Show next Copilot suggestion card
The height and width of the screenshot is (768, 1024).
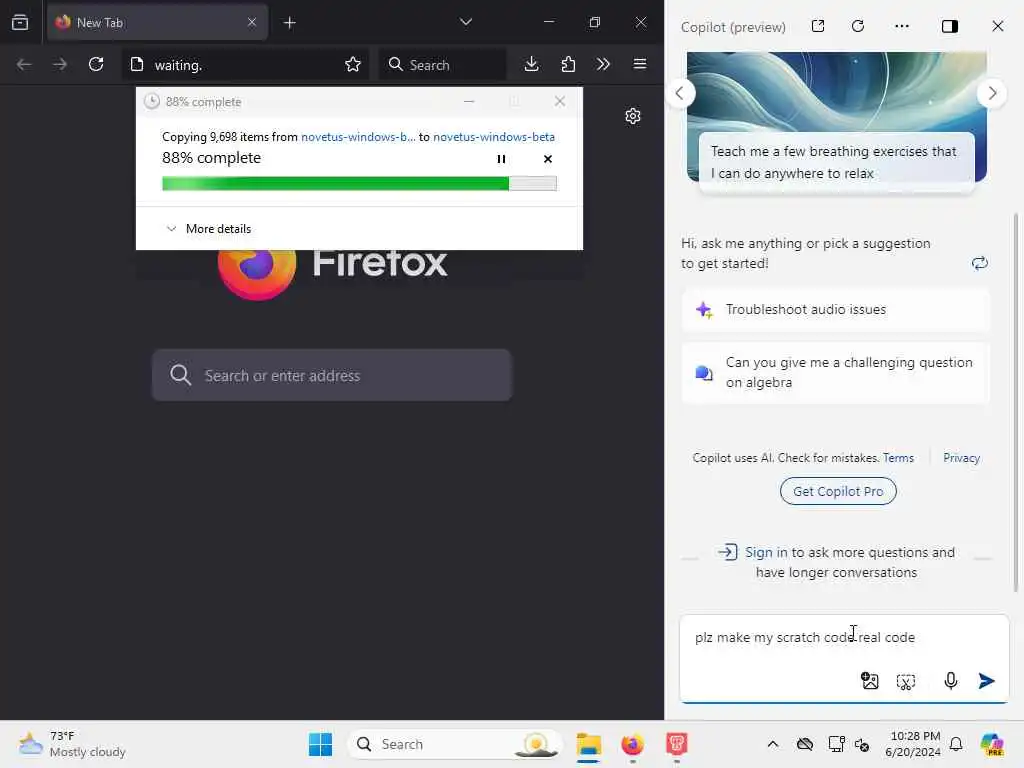992,93
